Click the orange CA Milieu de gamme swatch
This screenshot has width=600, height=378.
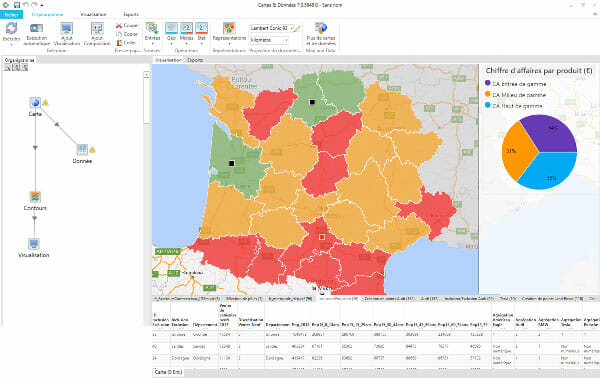[488, 94]
